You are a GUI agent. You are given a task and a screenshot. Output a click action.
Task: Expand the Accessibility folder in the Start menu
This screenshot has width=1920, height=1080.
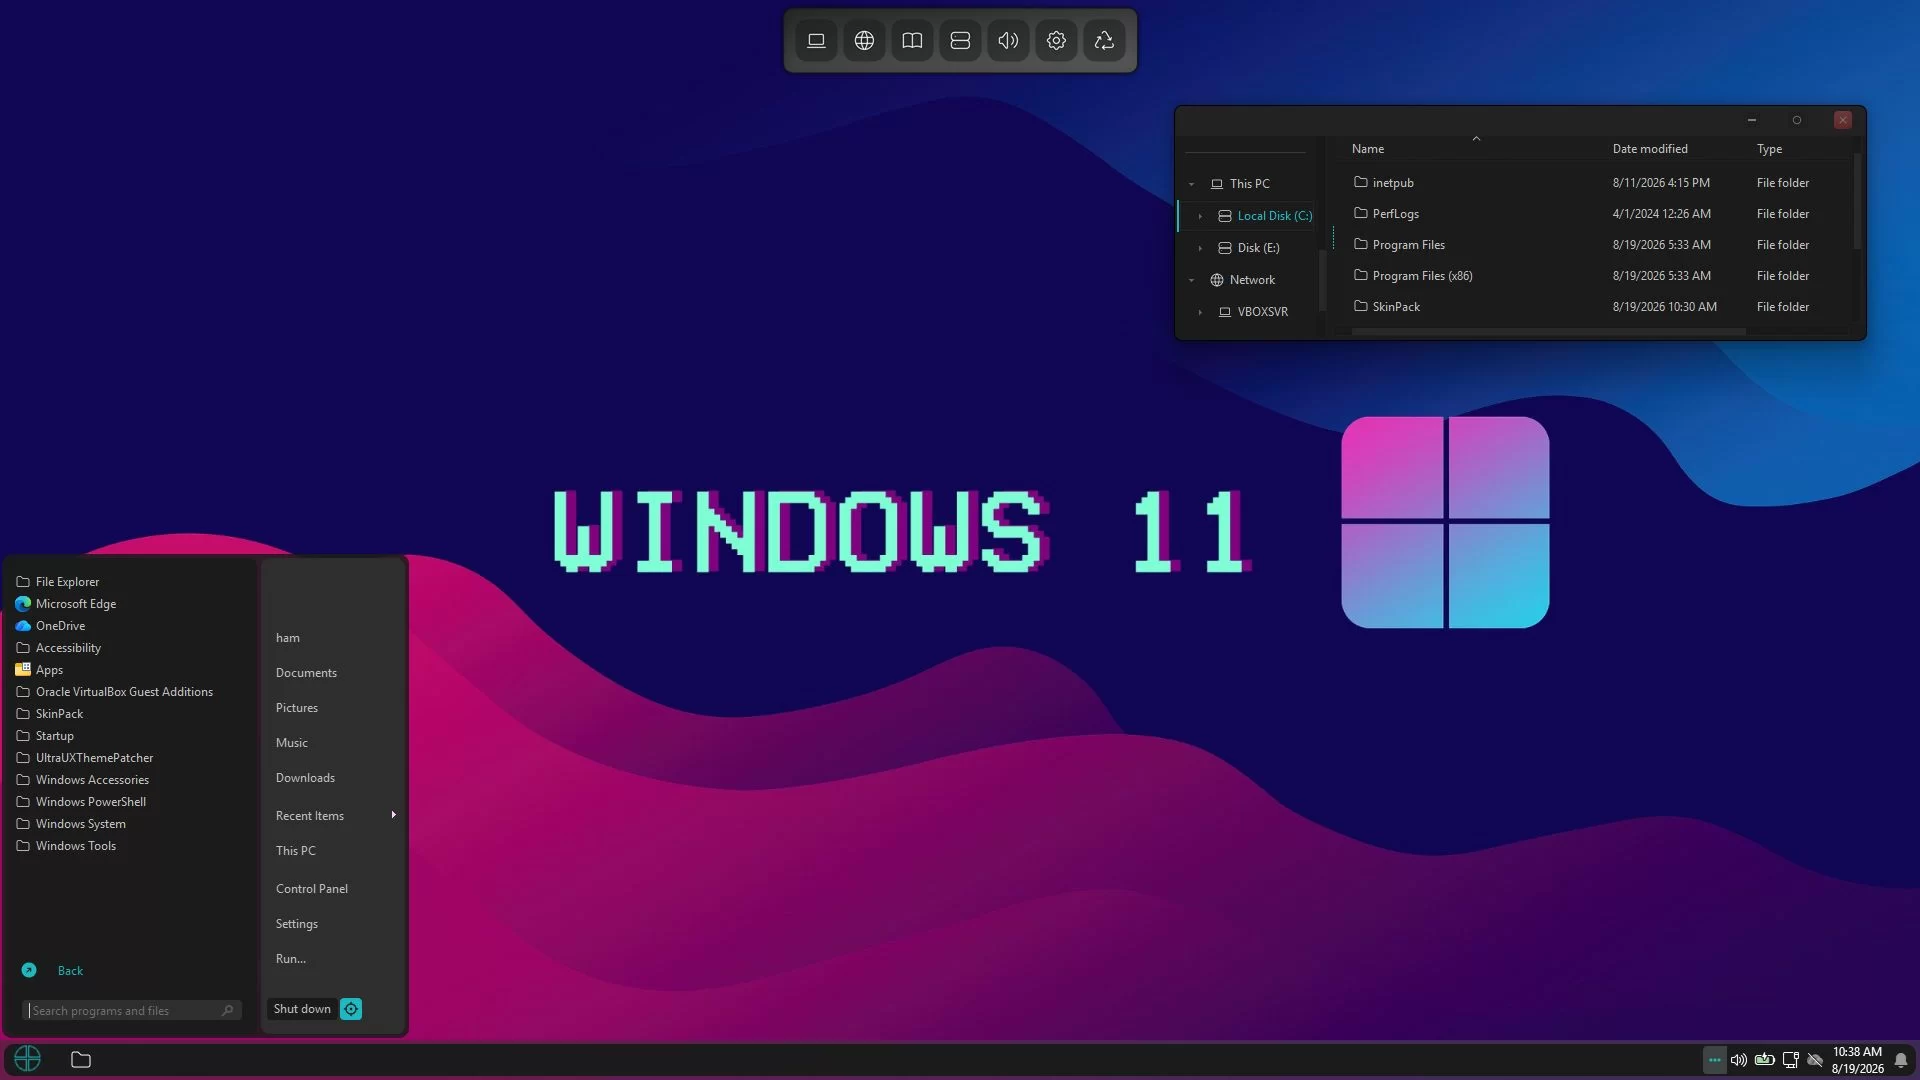[68, 648]
